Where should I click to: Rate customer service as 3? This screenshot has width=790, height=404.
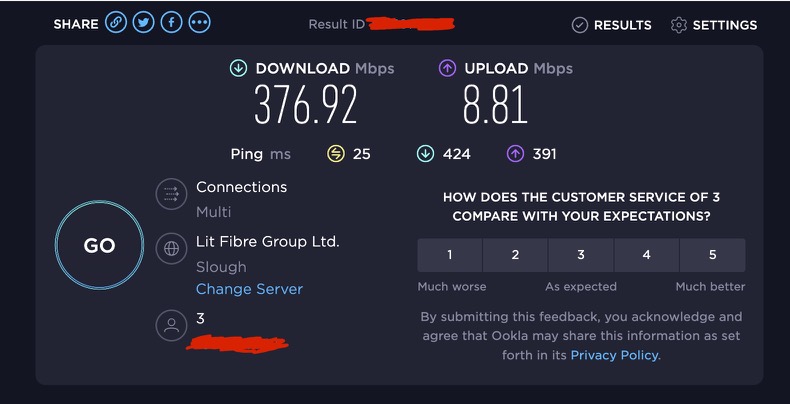581,255
